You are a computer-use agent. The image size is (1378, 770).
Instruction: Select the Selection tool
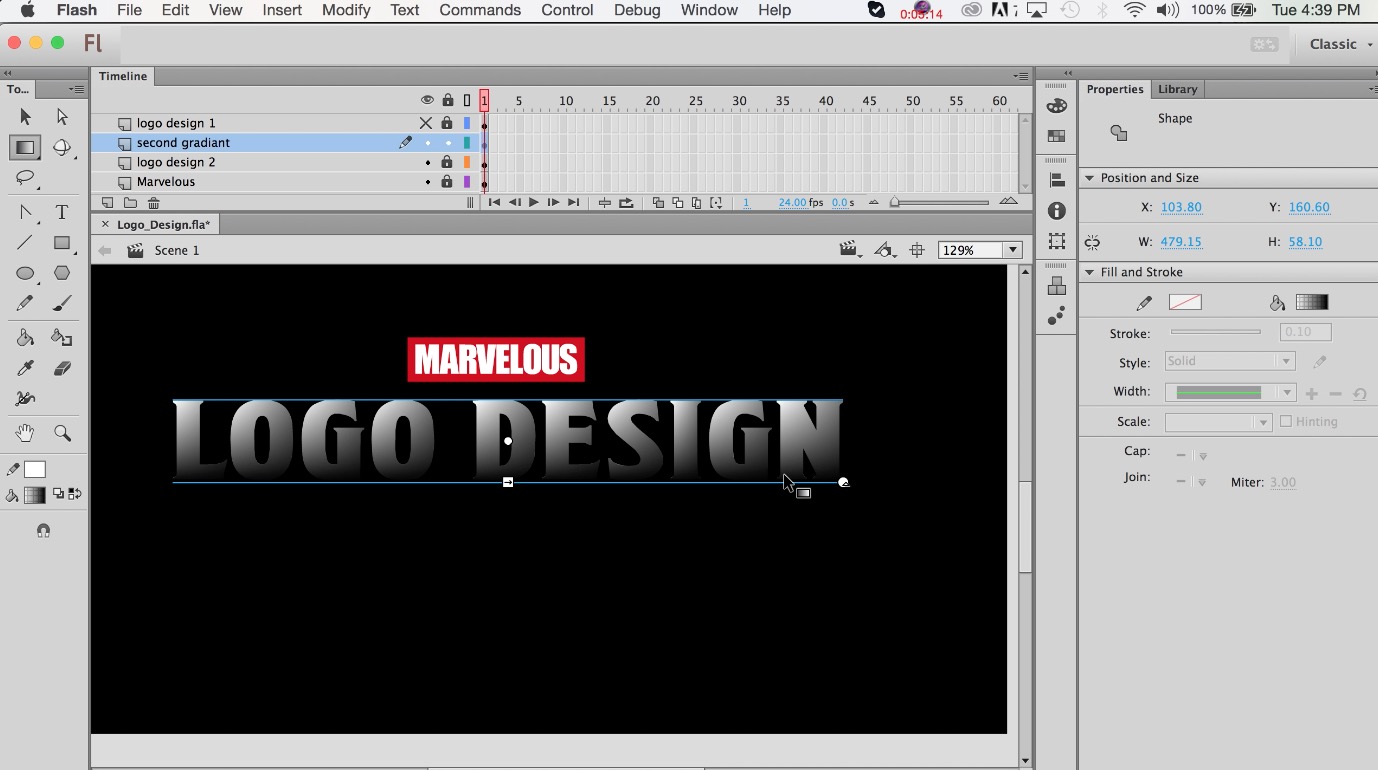tap(26, 117)
